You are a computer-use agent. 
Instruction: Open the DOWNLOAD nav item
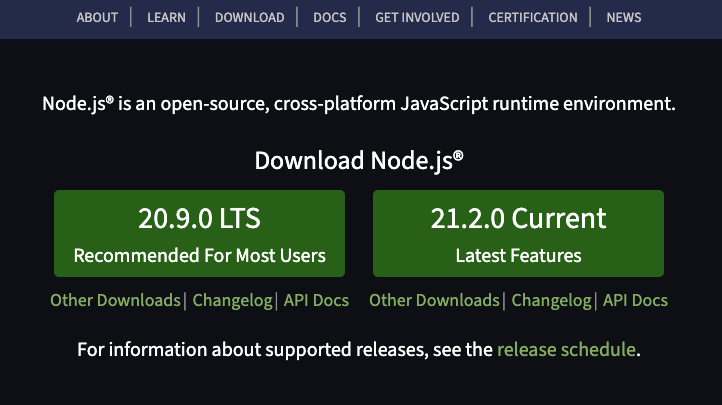click(x=250, y=17)
